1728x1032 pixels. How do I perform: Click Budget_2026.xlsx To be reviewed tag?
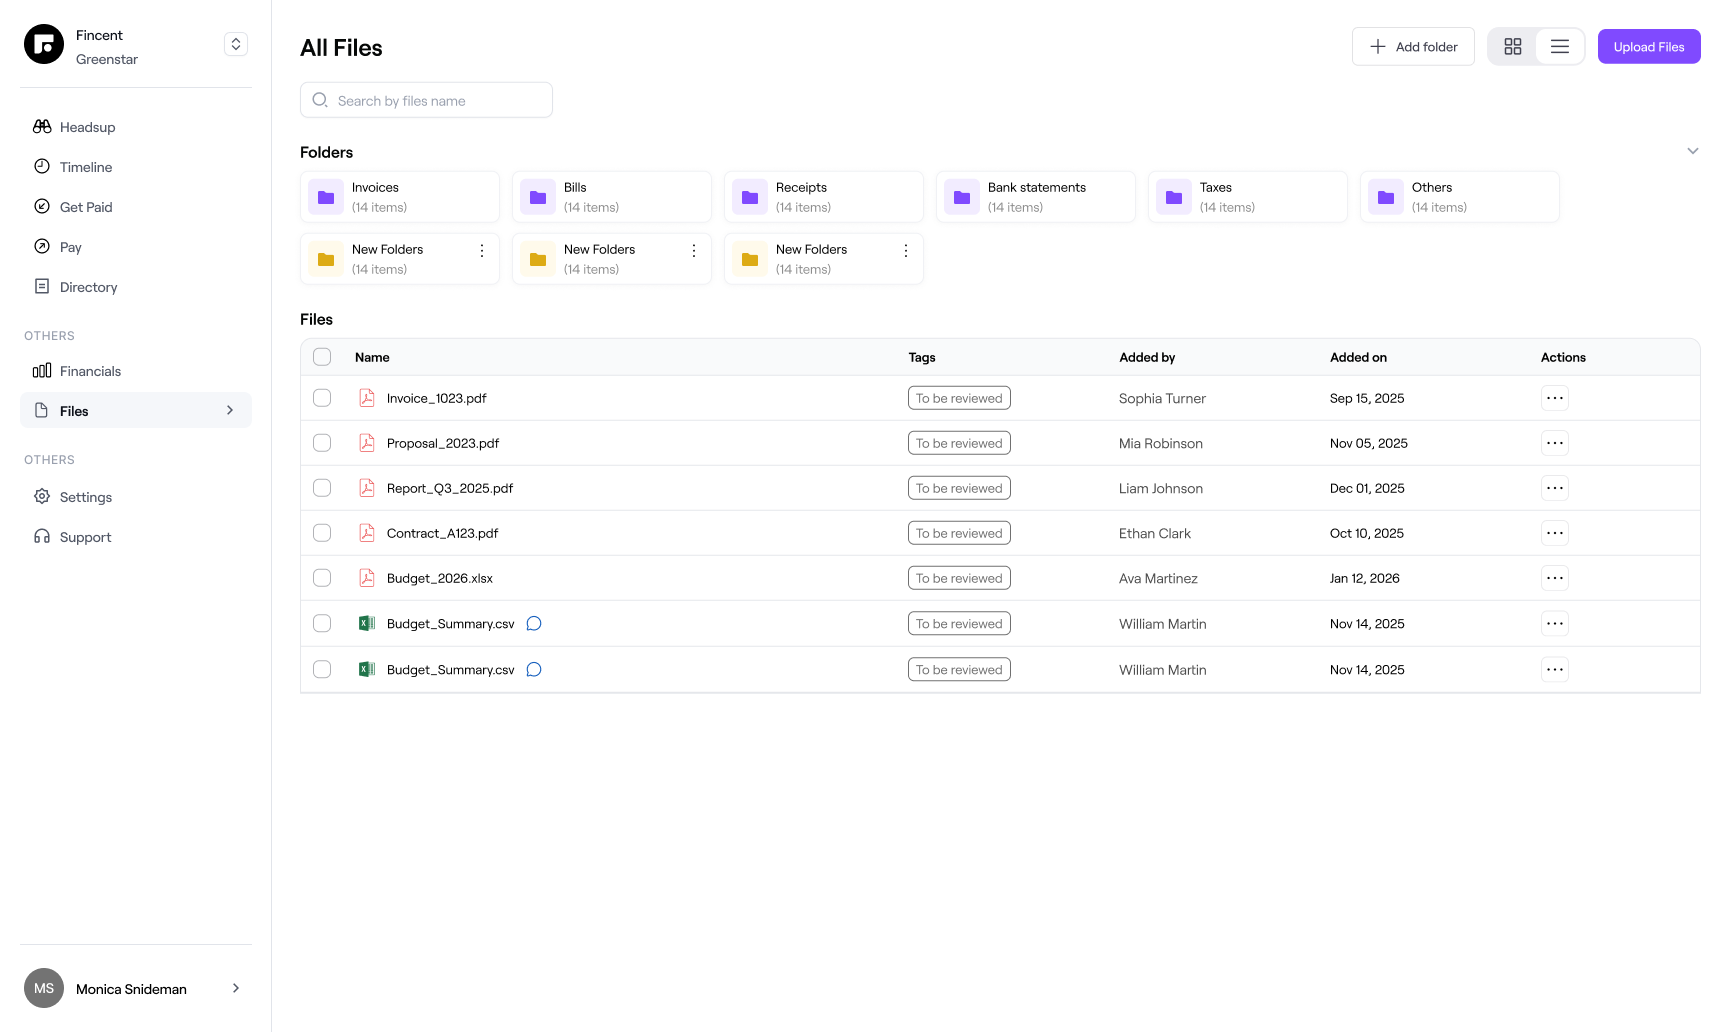pyautogui.click(x=959, y=578)
